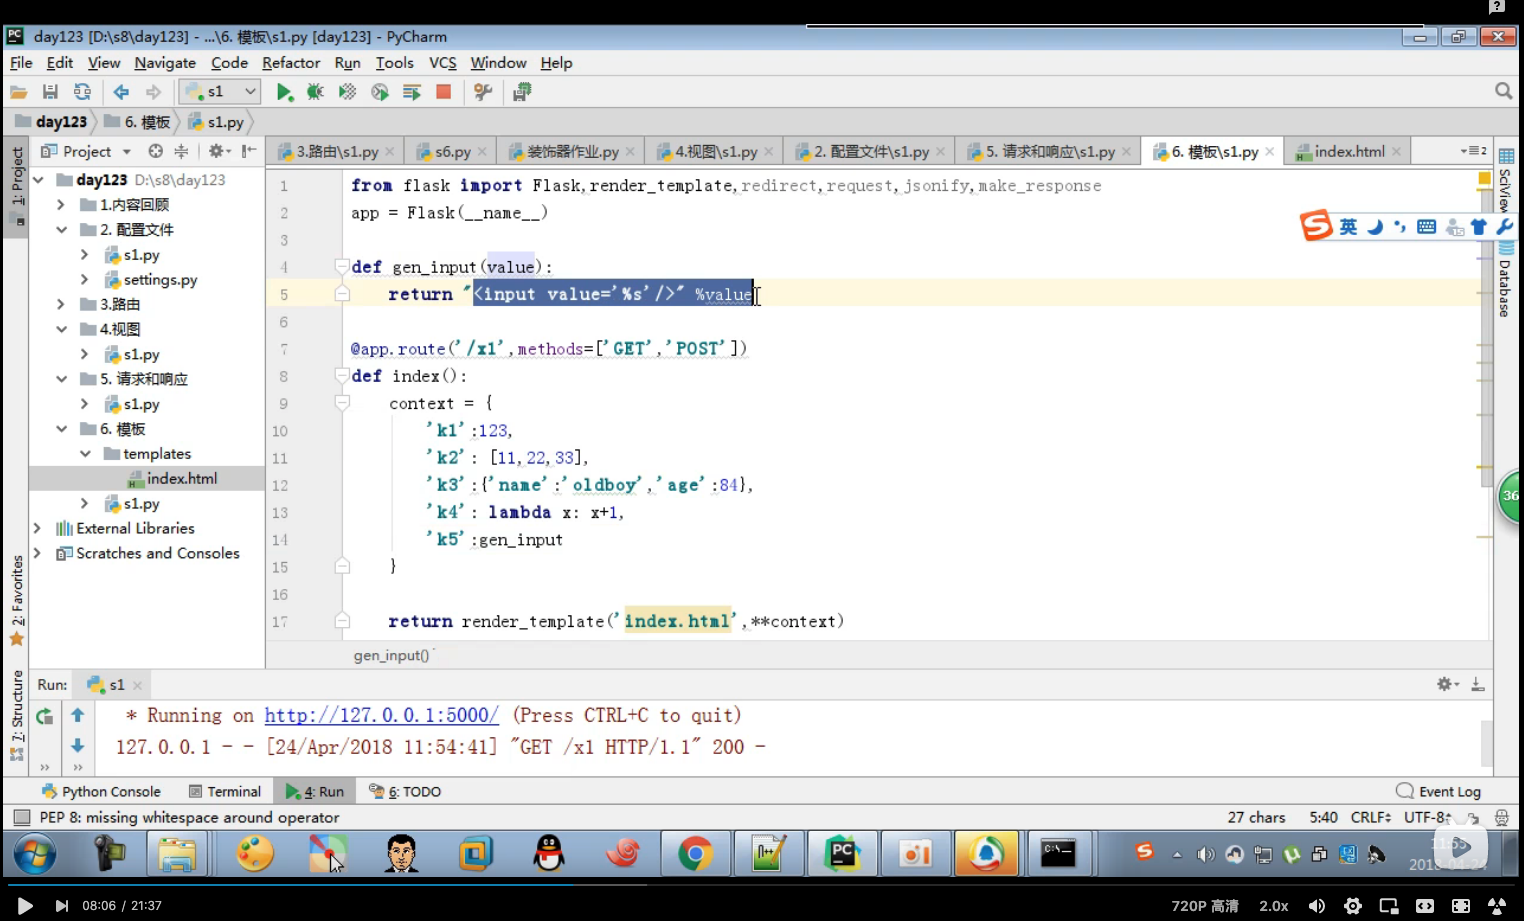Stop the running process with red square

[443, 92]
